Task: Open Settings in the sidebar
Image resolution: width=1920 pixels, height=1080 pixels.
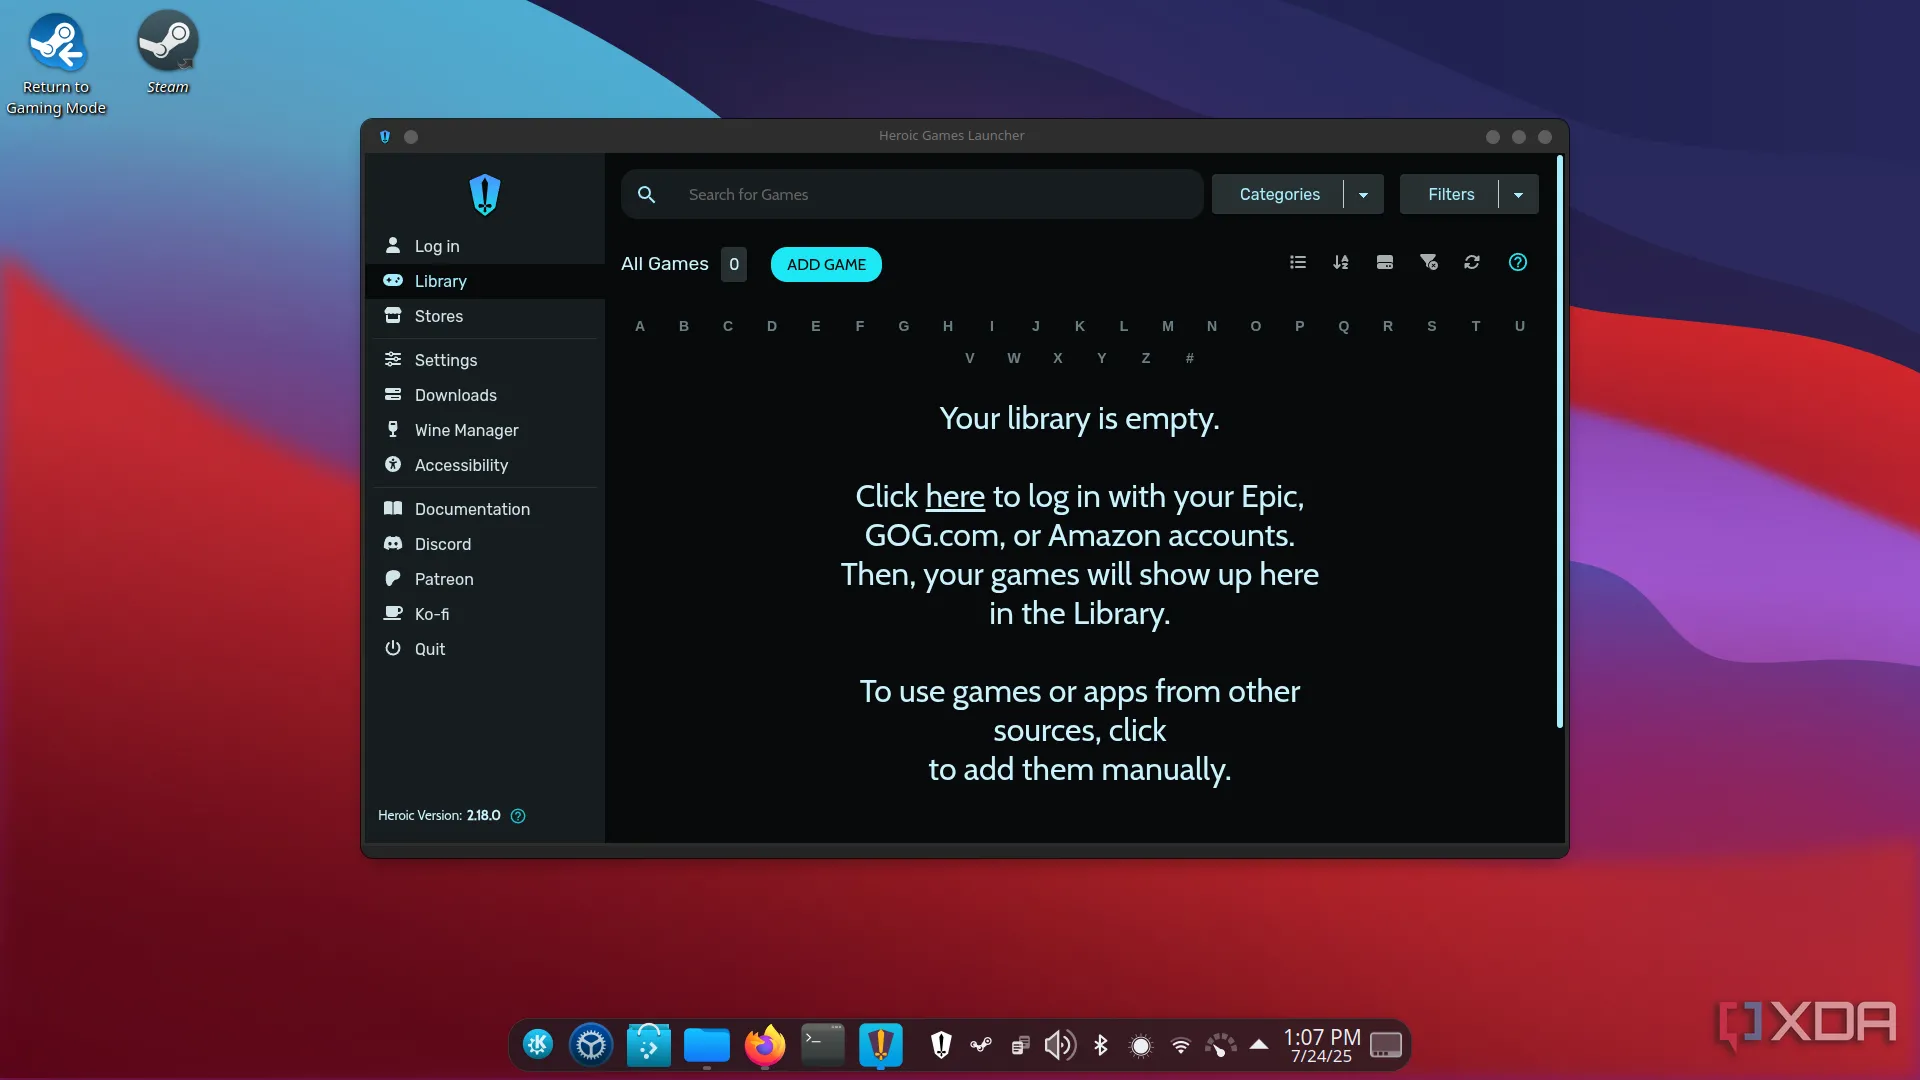Action: click(485, 360)
